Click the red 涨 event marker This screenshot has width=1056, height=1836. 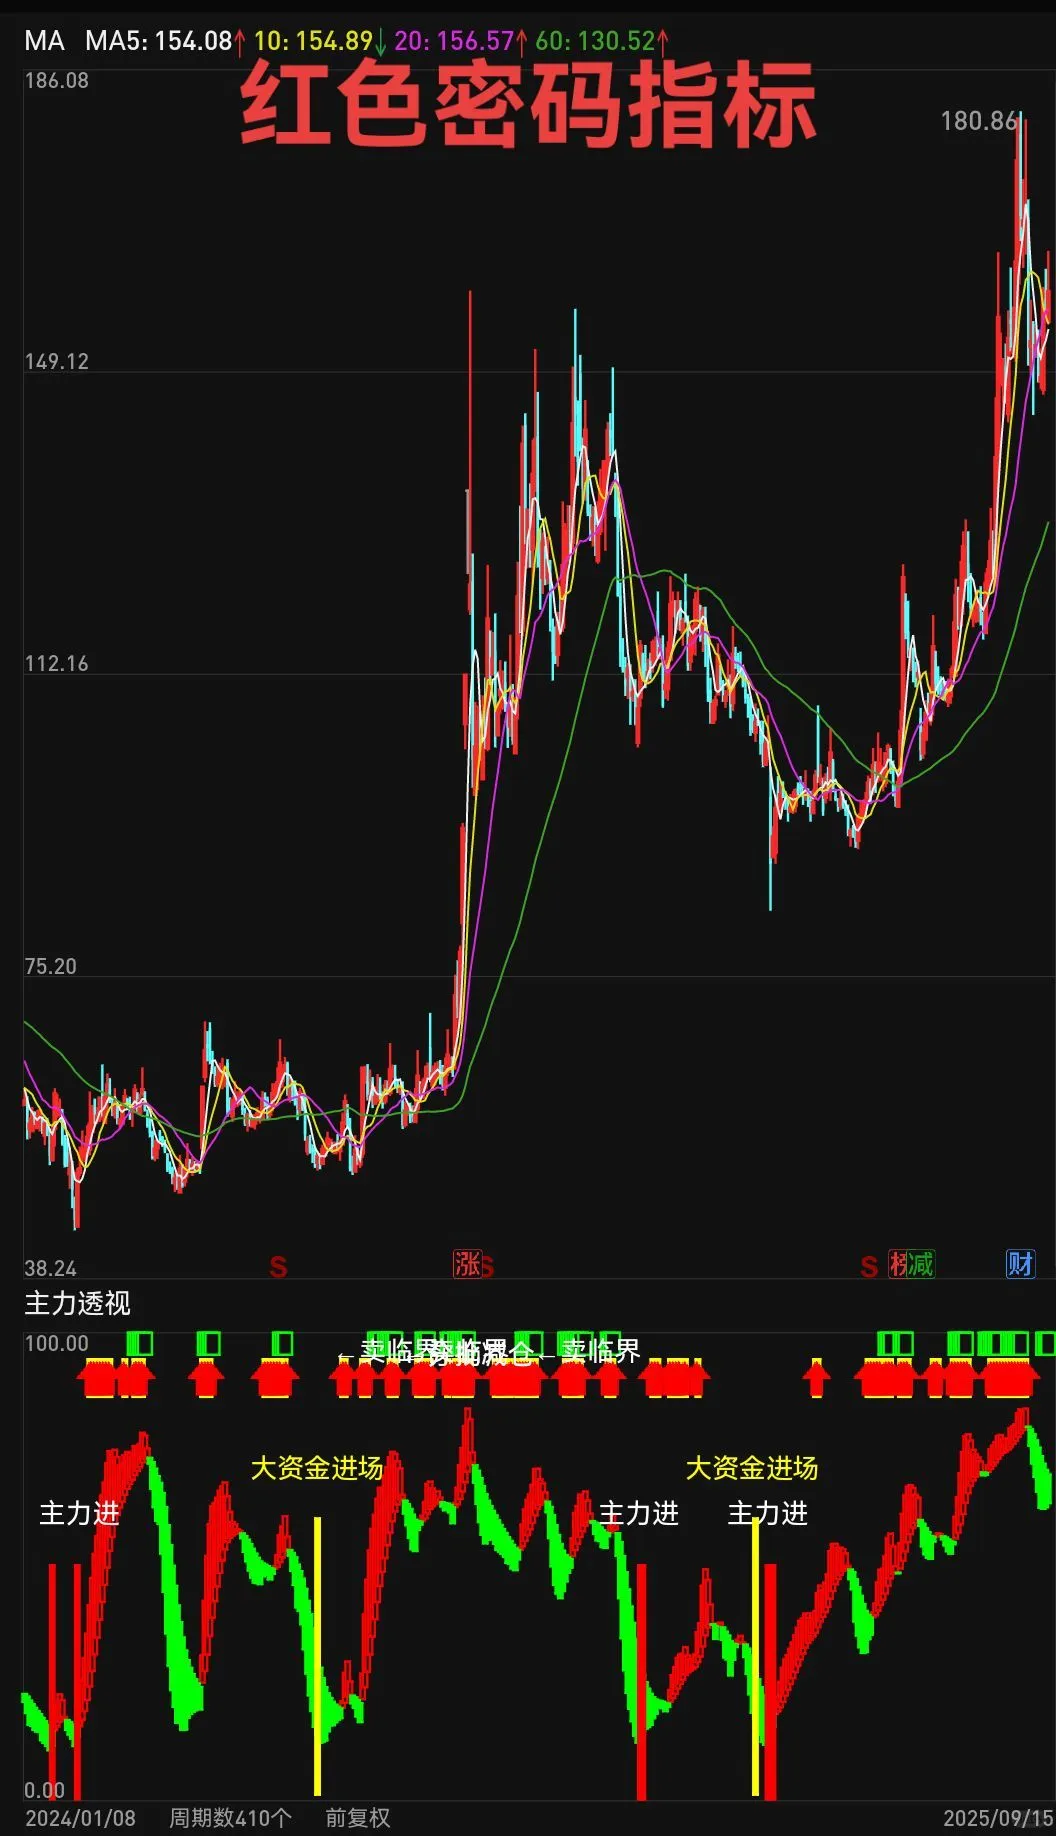pos(466,1264)
